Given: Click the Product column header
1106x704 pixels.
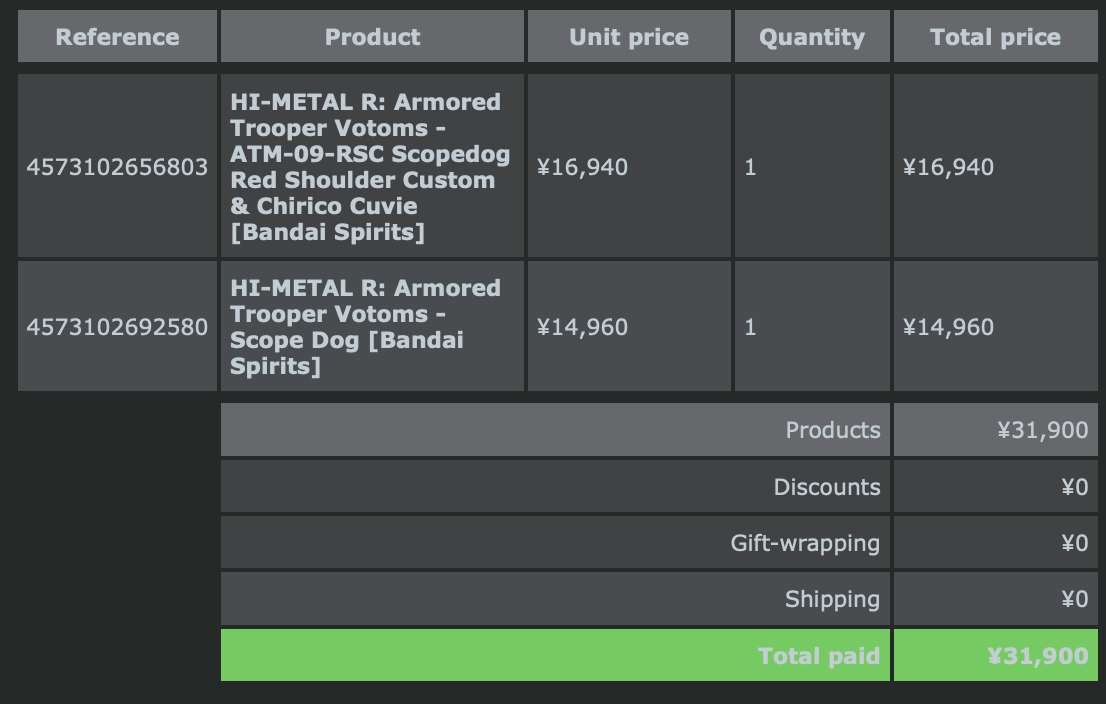Looking at the screenshot, I should pyautogui.click(x=372, y=38).
